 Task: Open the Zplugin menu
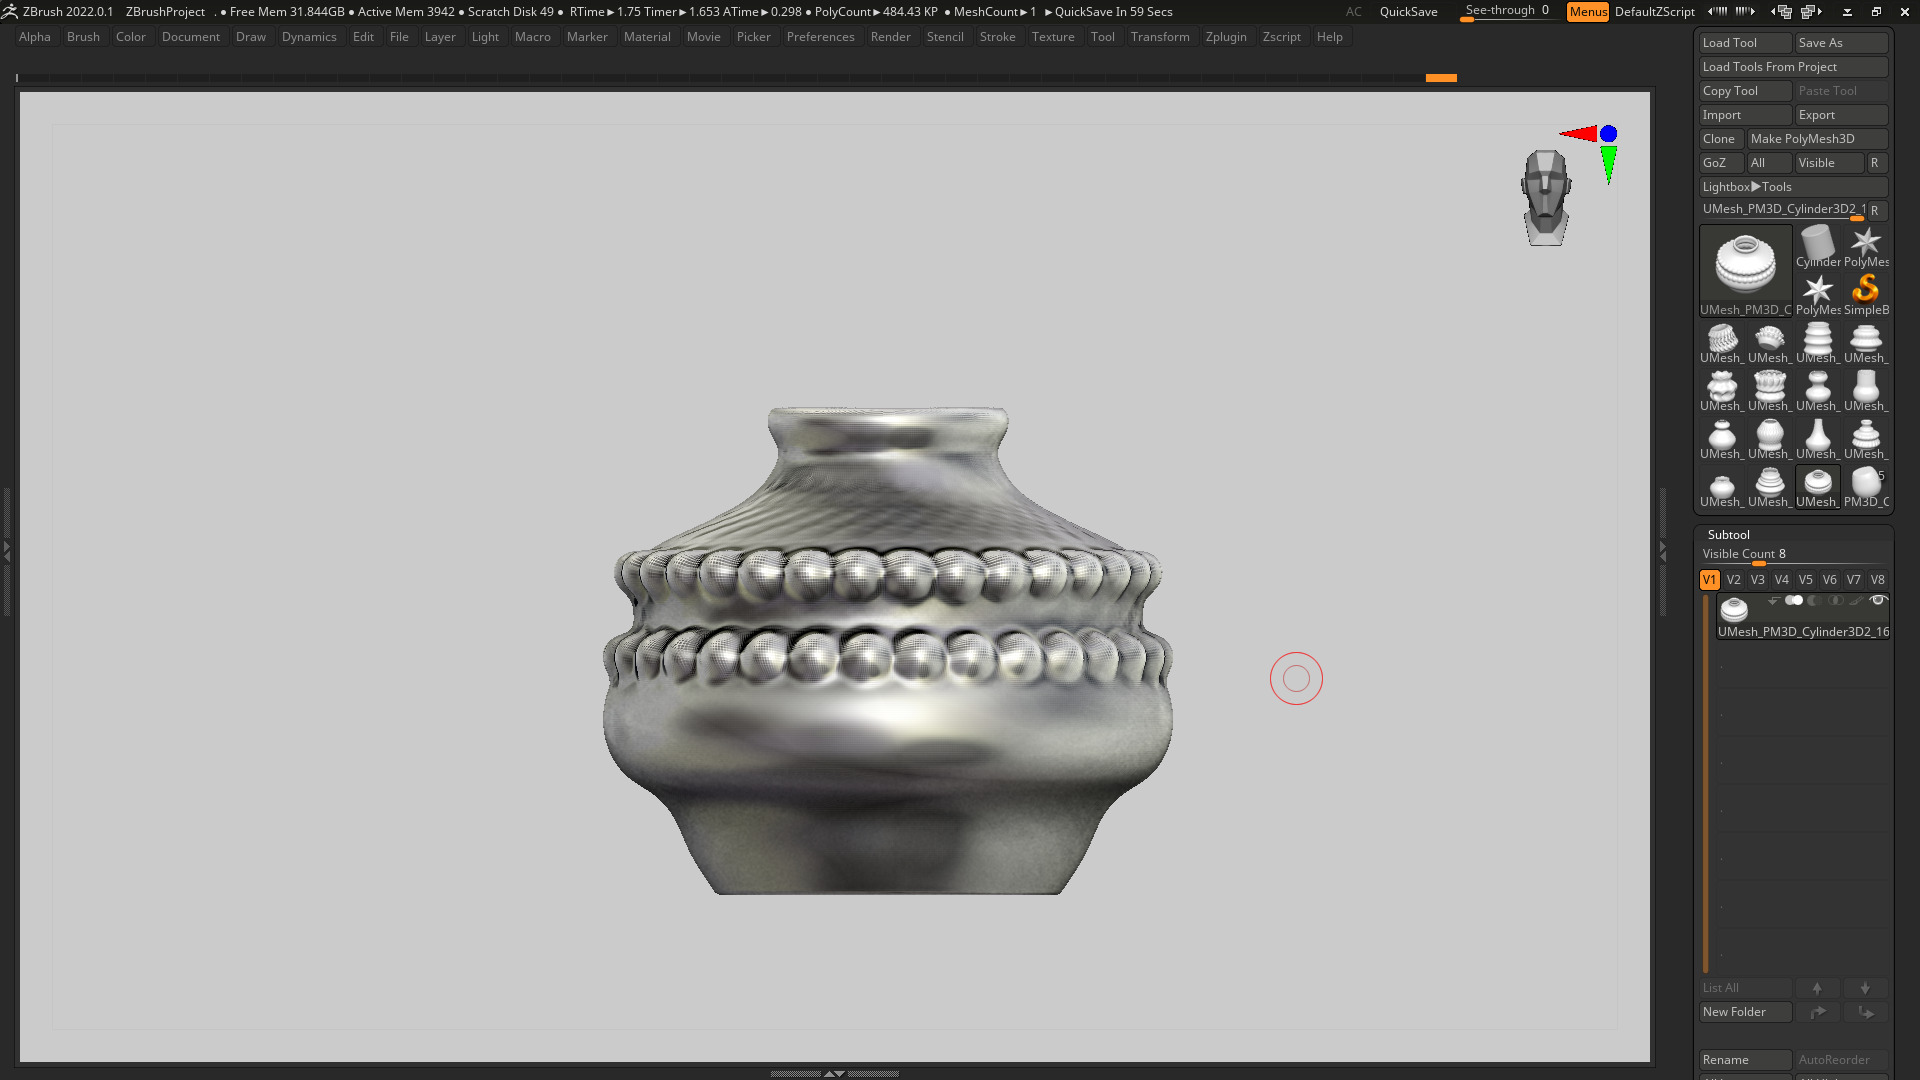(1226, 37)
